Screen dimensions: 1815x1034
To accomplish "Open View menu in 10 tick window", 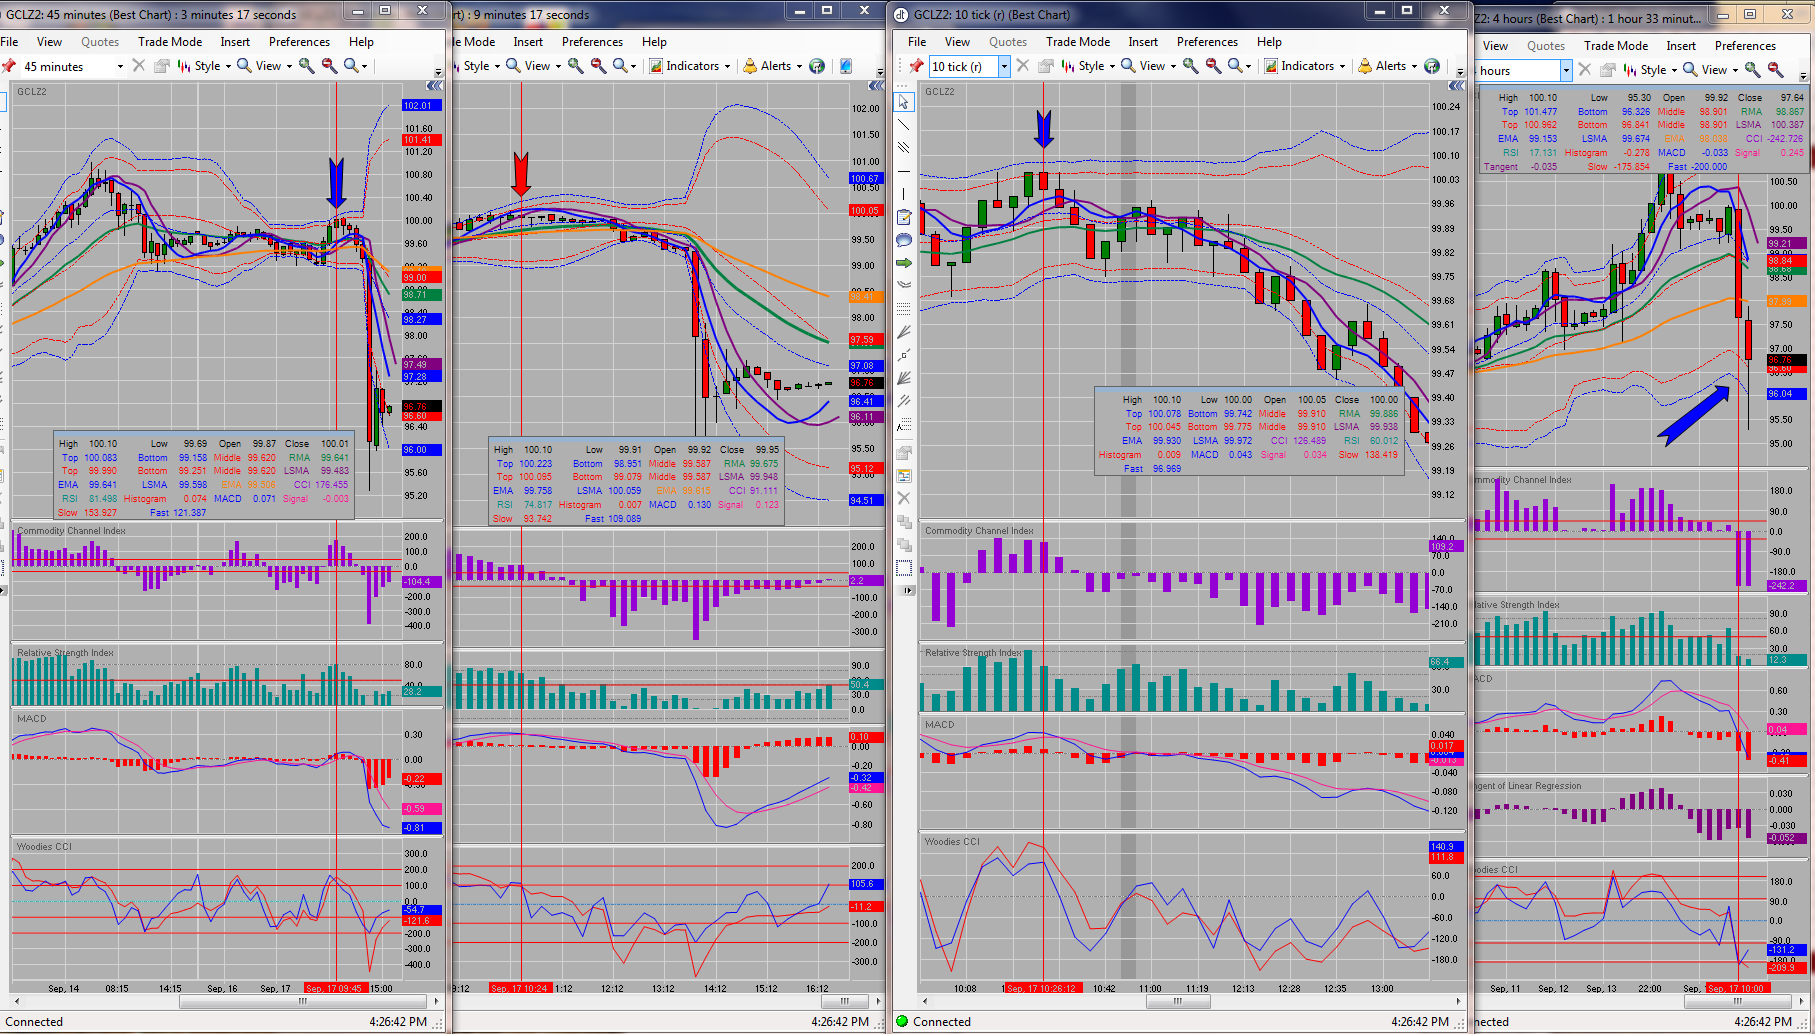I will pos(957,42).
